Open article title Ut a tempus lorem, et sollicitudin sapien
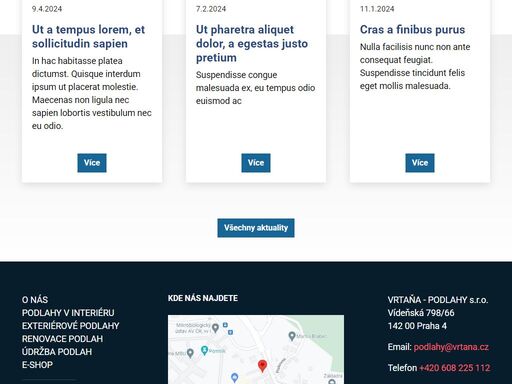 pos(88,37)
